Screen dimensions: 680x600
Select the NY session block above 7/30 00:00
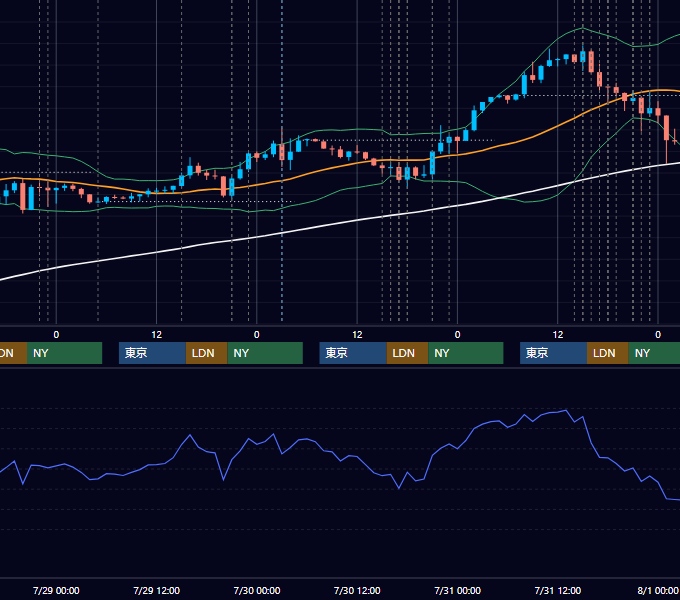[x=265, y=353]
